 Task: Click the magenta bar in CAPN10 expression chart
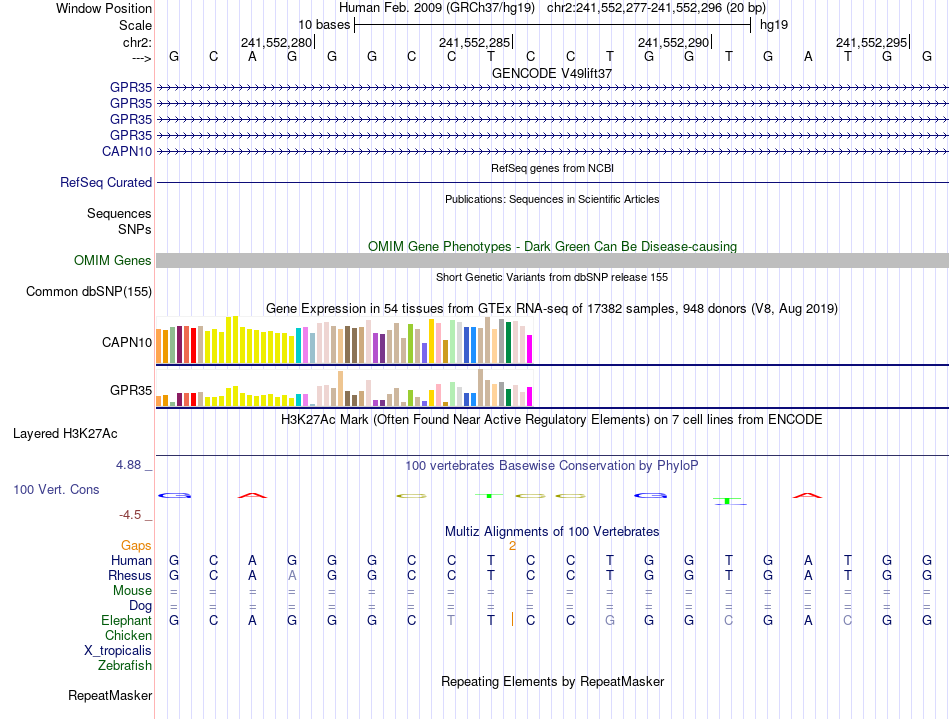[x=530, y=349]
